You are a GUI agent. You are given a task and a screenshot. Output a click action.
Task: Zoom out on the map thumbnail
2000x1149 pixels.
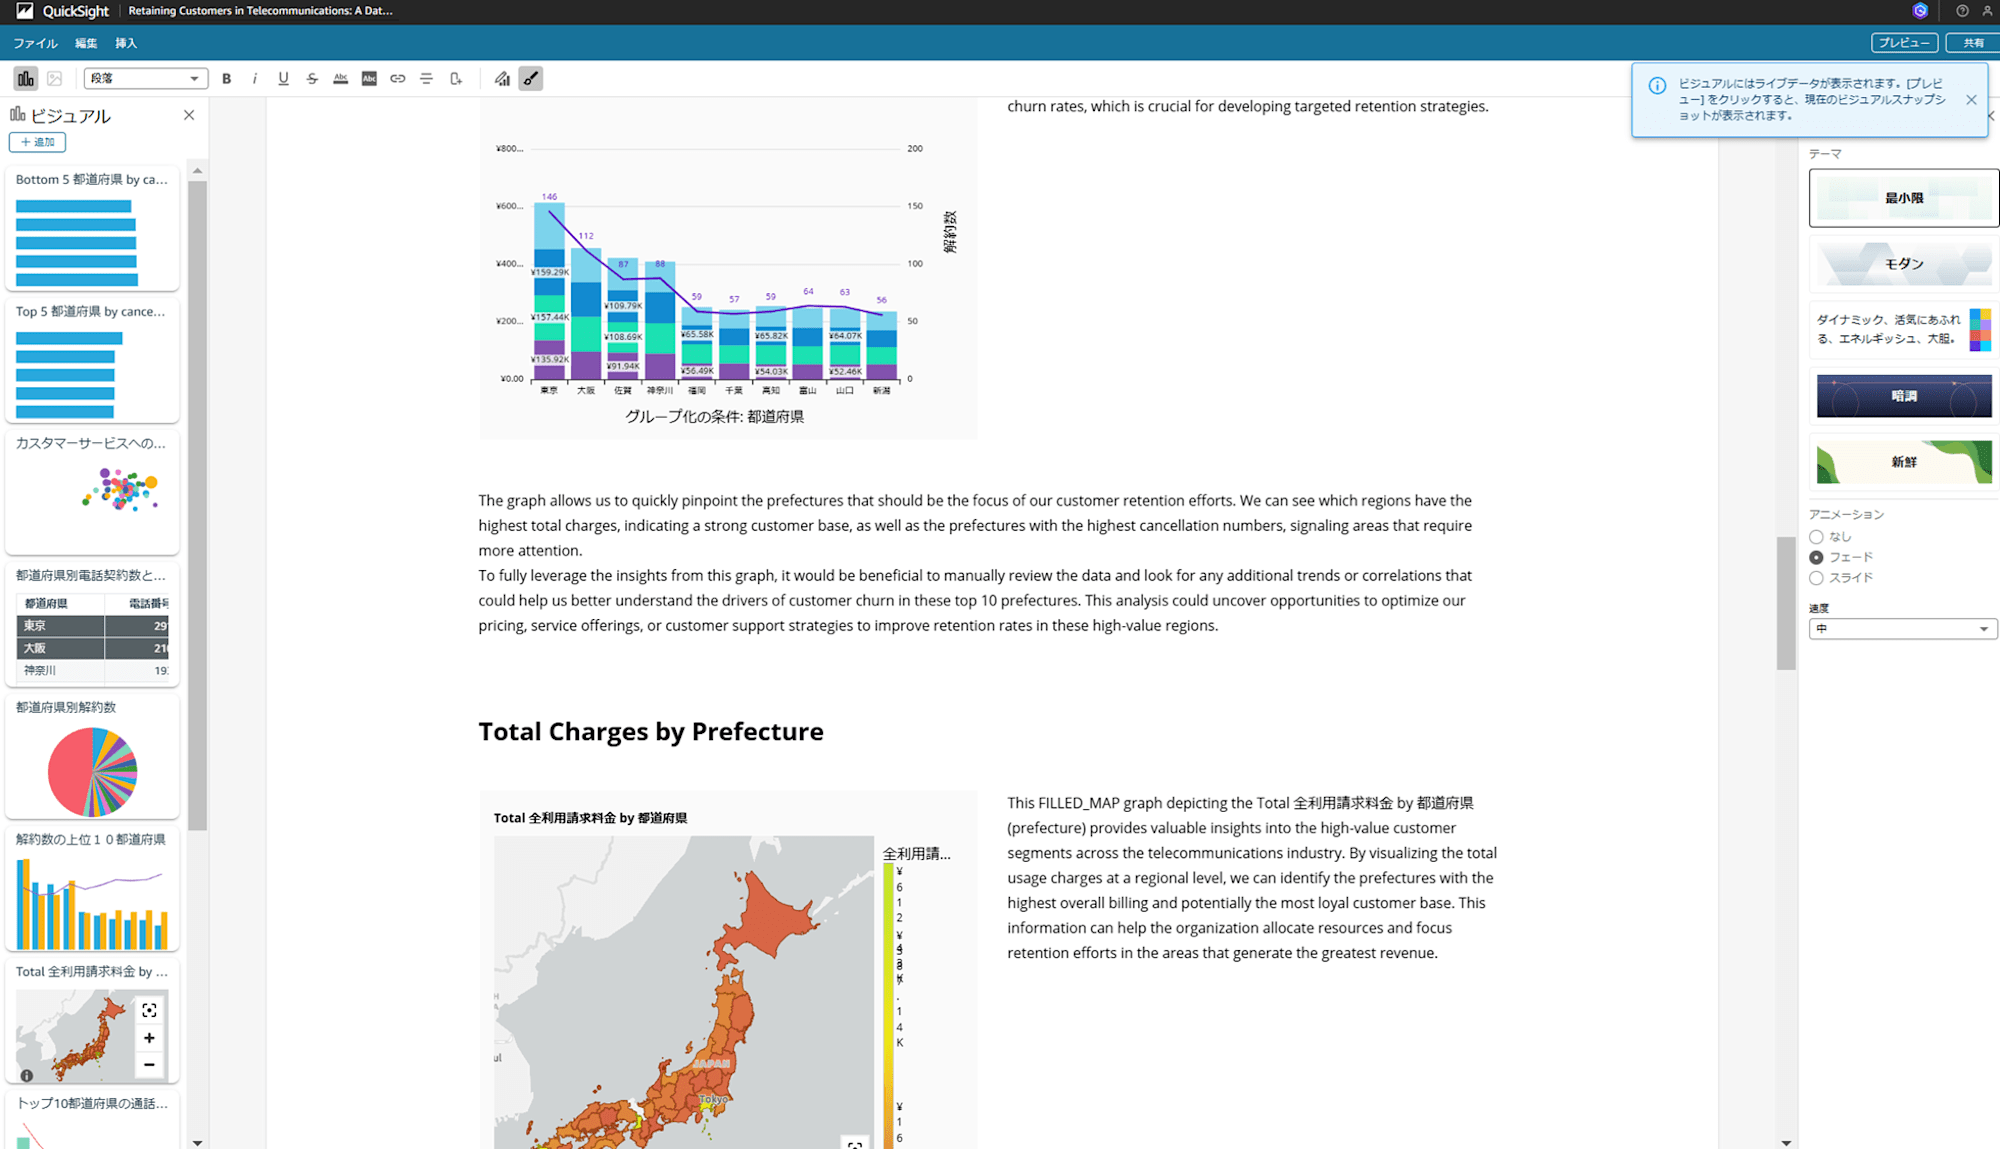click(x=149, y=1065)
